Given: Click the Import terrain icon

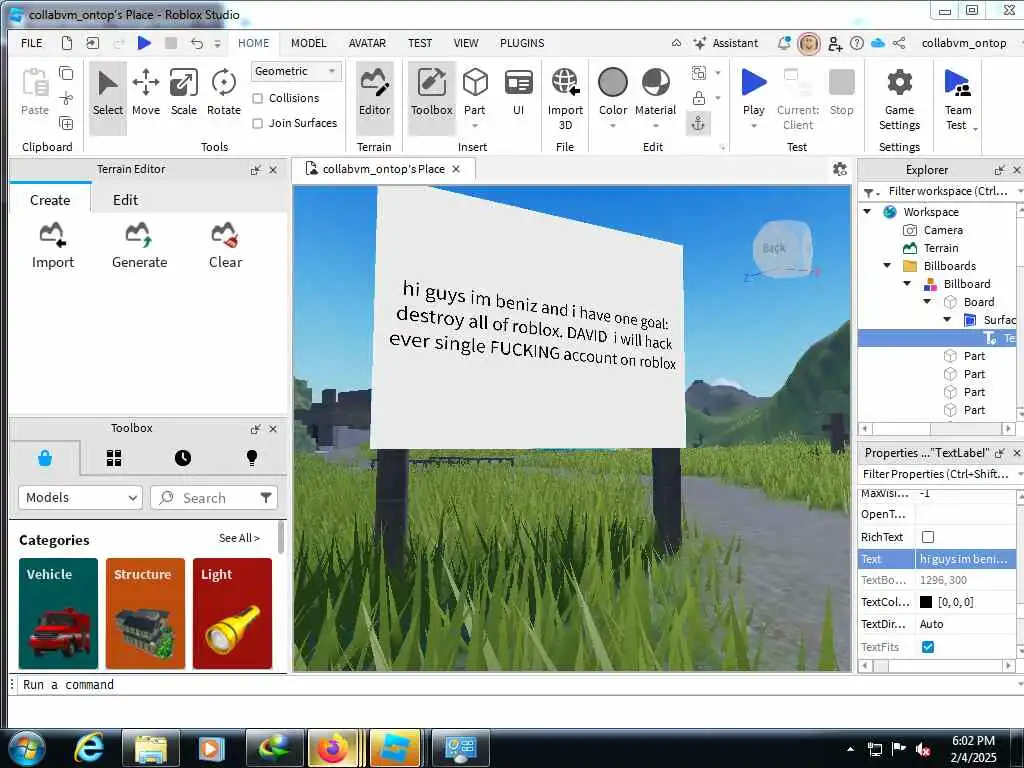Looking at the screenshot, I should pos(53,246).
